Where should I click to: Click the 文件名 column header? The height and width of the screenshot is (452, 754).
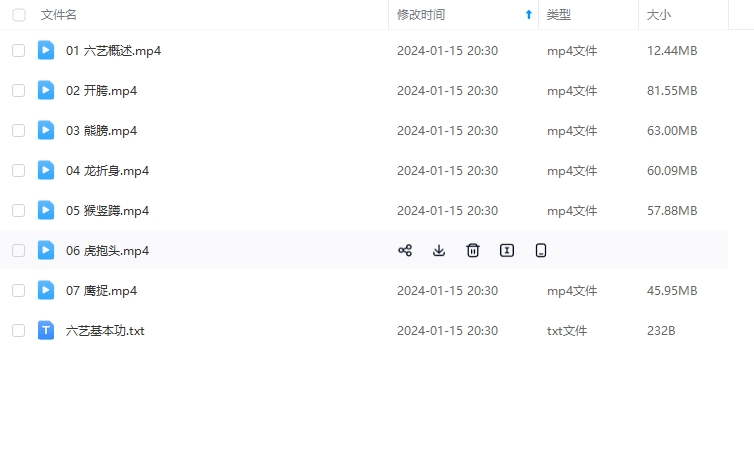(x=59, y=15)
